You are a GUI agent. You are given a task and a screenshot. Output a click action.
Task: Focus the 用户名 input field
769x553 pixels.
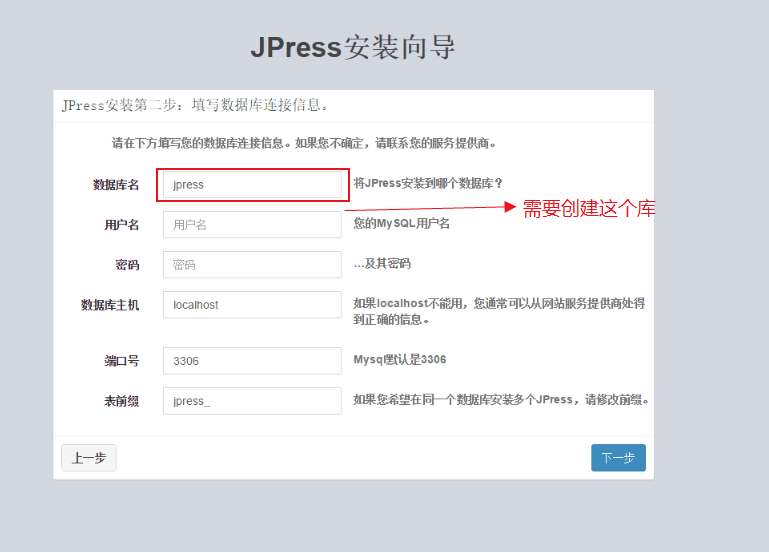(x=252, y=225)
